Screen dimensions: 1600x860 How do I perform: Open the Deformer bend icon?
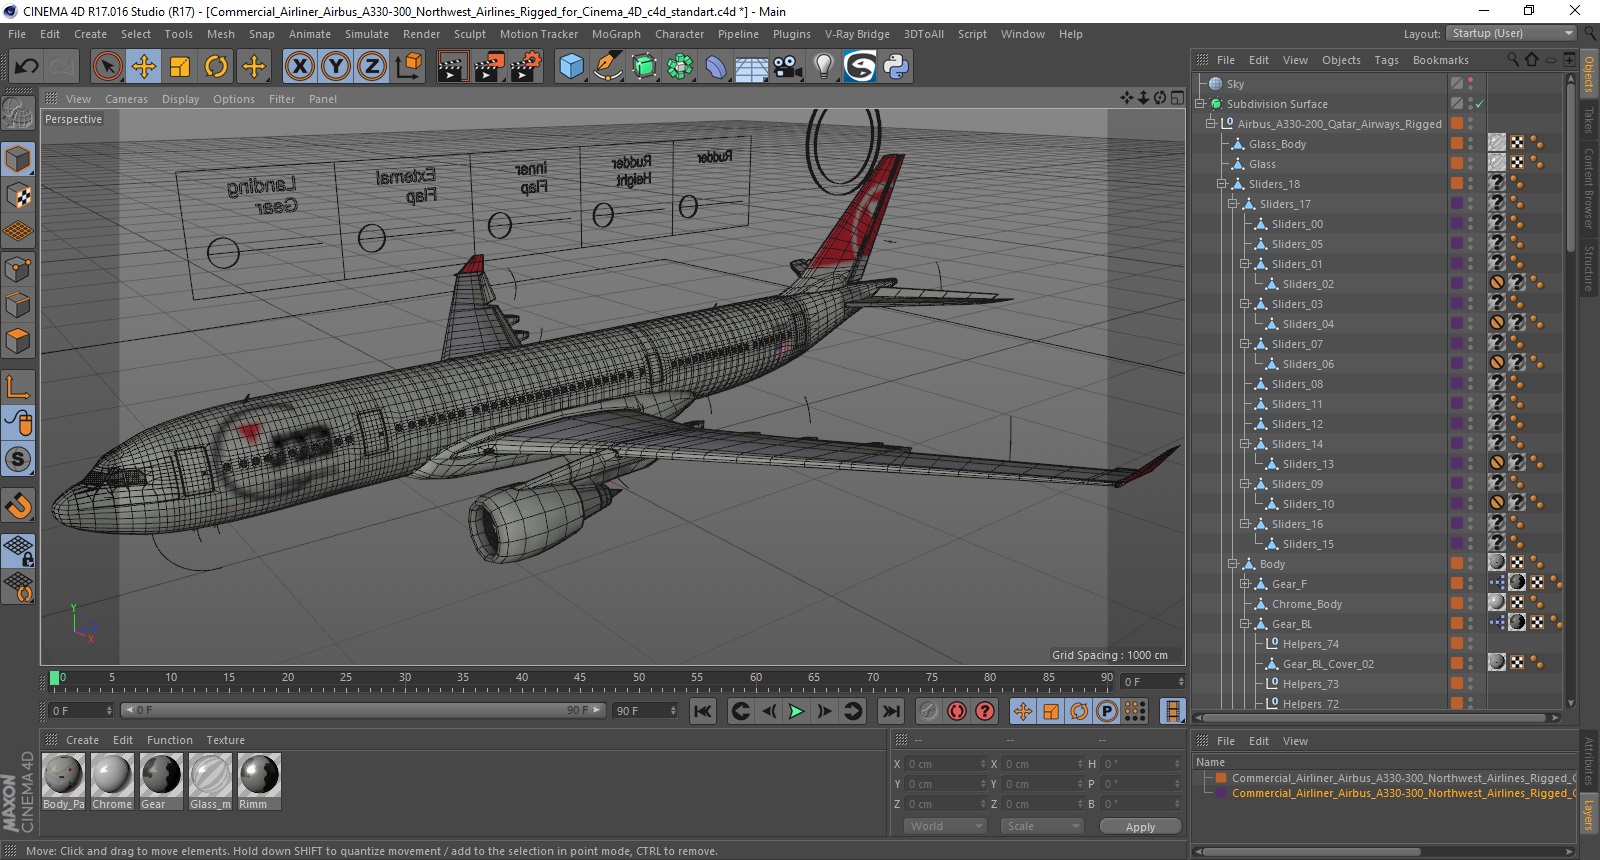click(x=717, y=67)
